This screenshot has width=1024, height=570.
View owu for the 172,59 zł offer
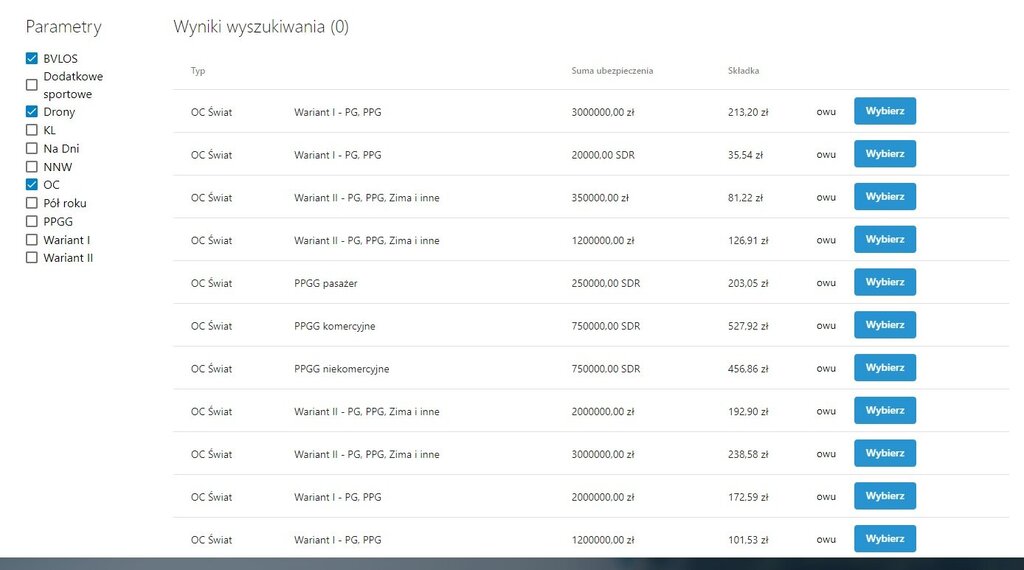coord(826,497)
